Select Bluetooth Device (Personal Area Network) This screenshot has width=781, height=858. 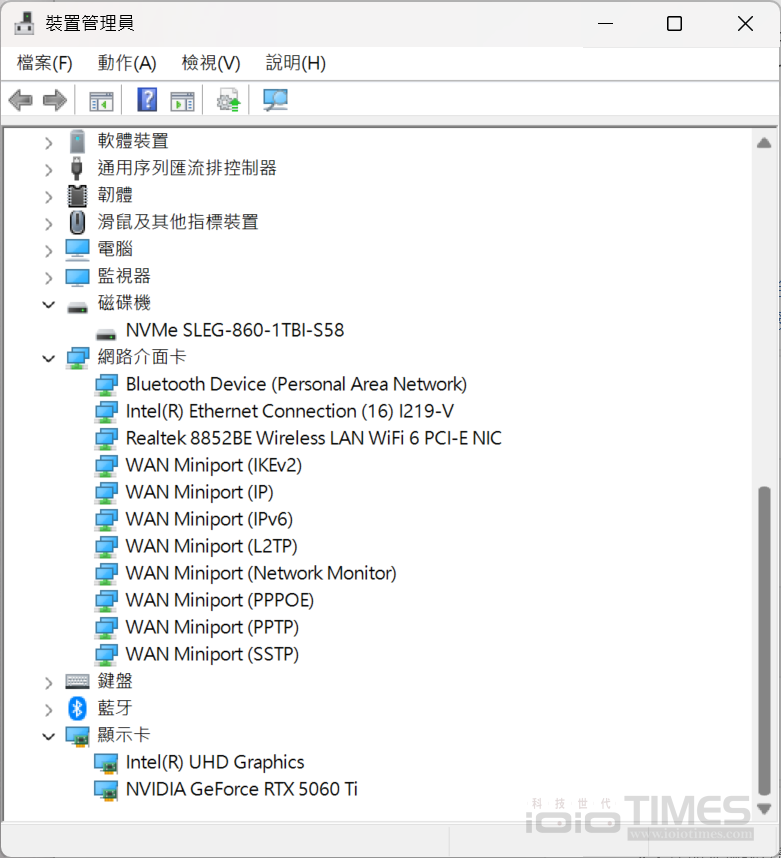coord(296,385)
